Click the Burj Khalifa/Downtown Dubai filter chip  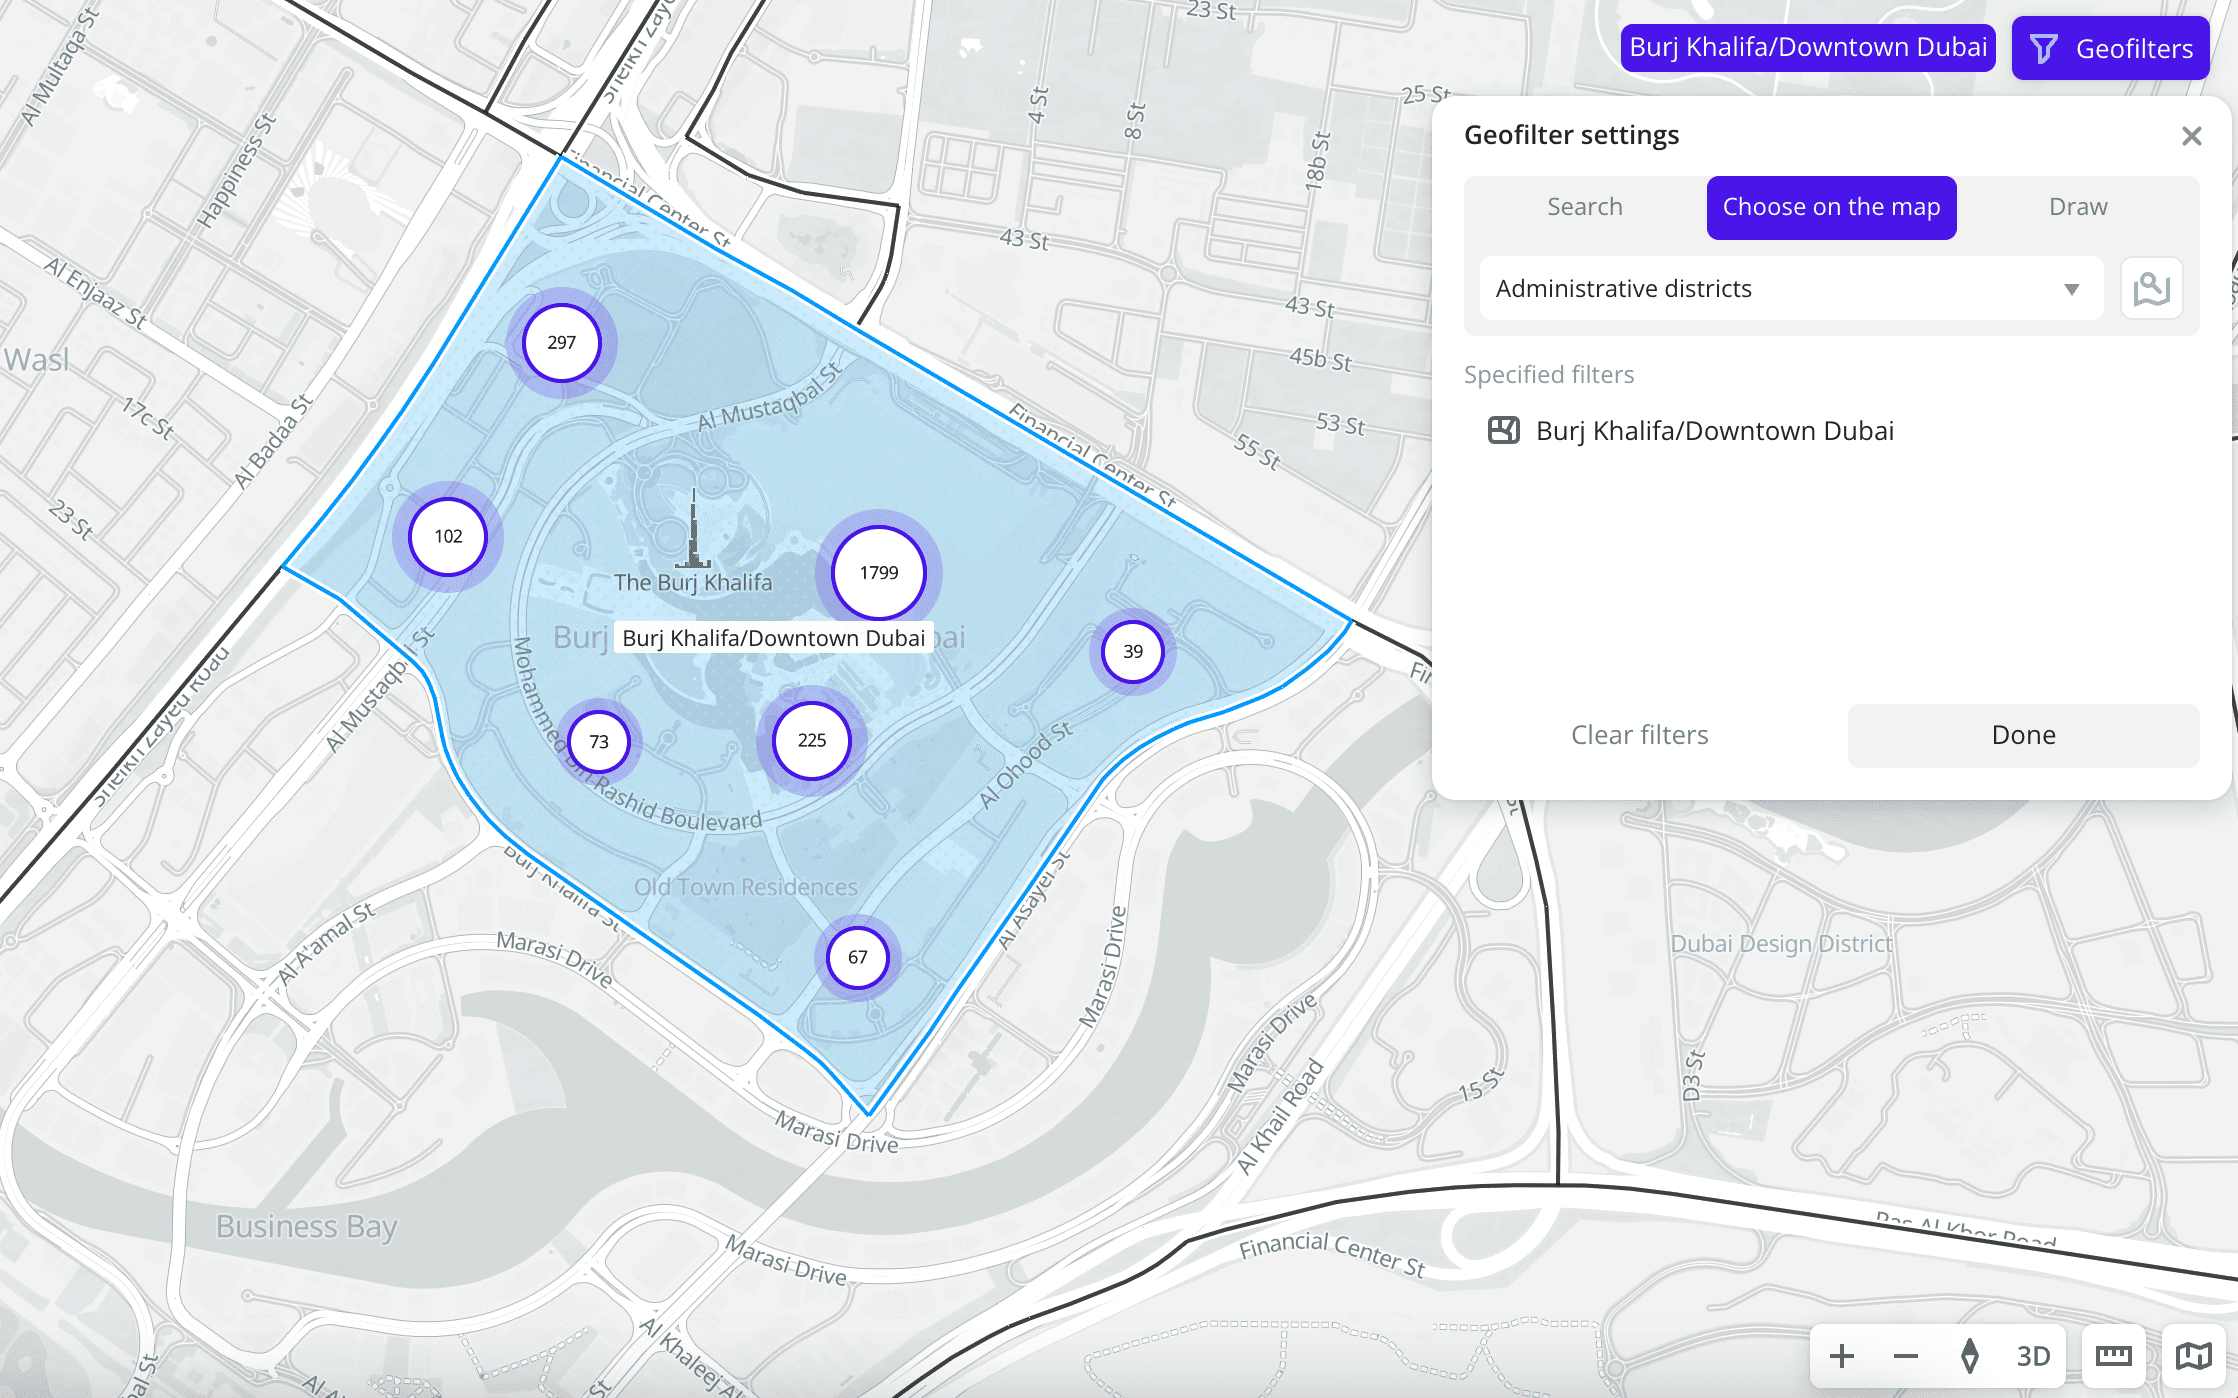pos(1808,48)
